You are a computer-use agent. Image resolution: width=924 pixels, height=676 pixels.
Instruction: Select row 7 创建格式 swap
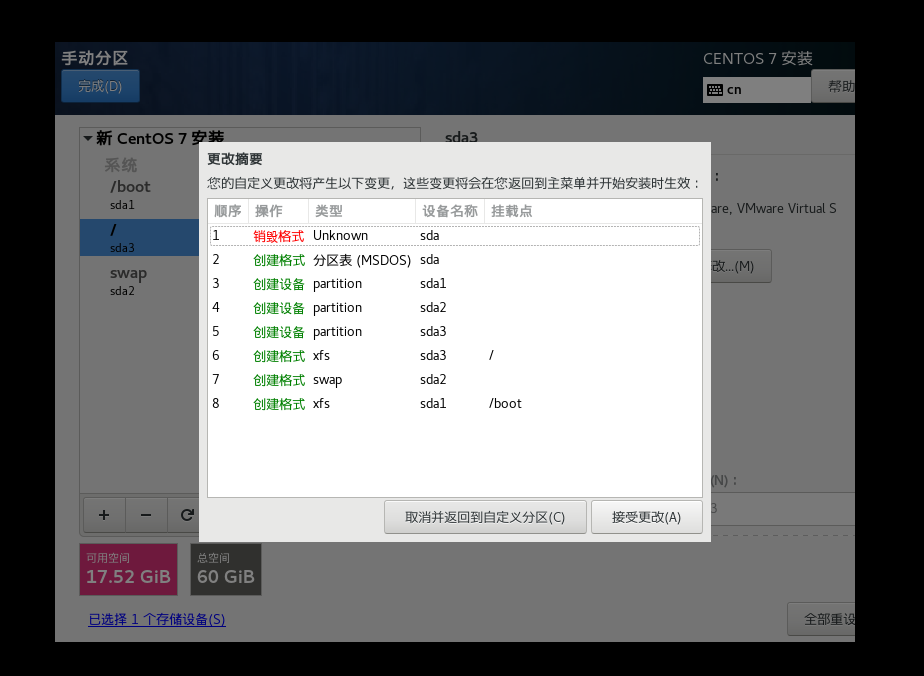tap(455, 380)
